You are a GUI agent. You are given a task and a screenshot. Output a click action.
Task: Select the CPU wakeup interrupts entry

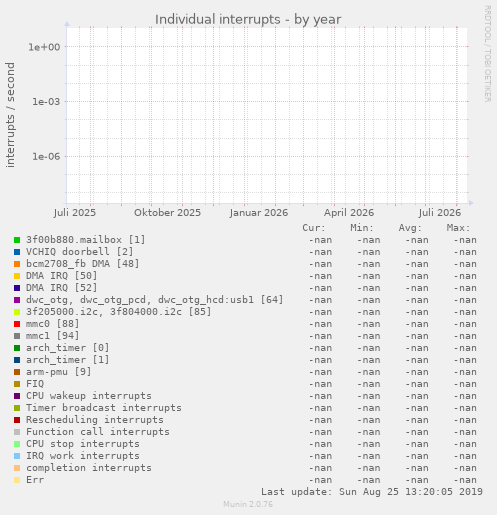[x=89, y=396]
